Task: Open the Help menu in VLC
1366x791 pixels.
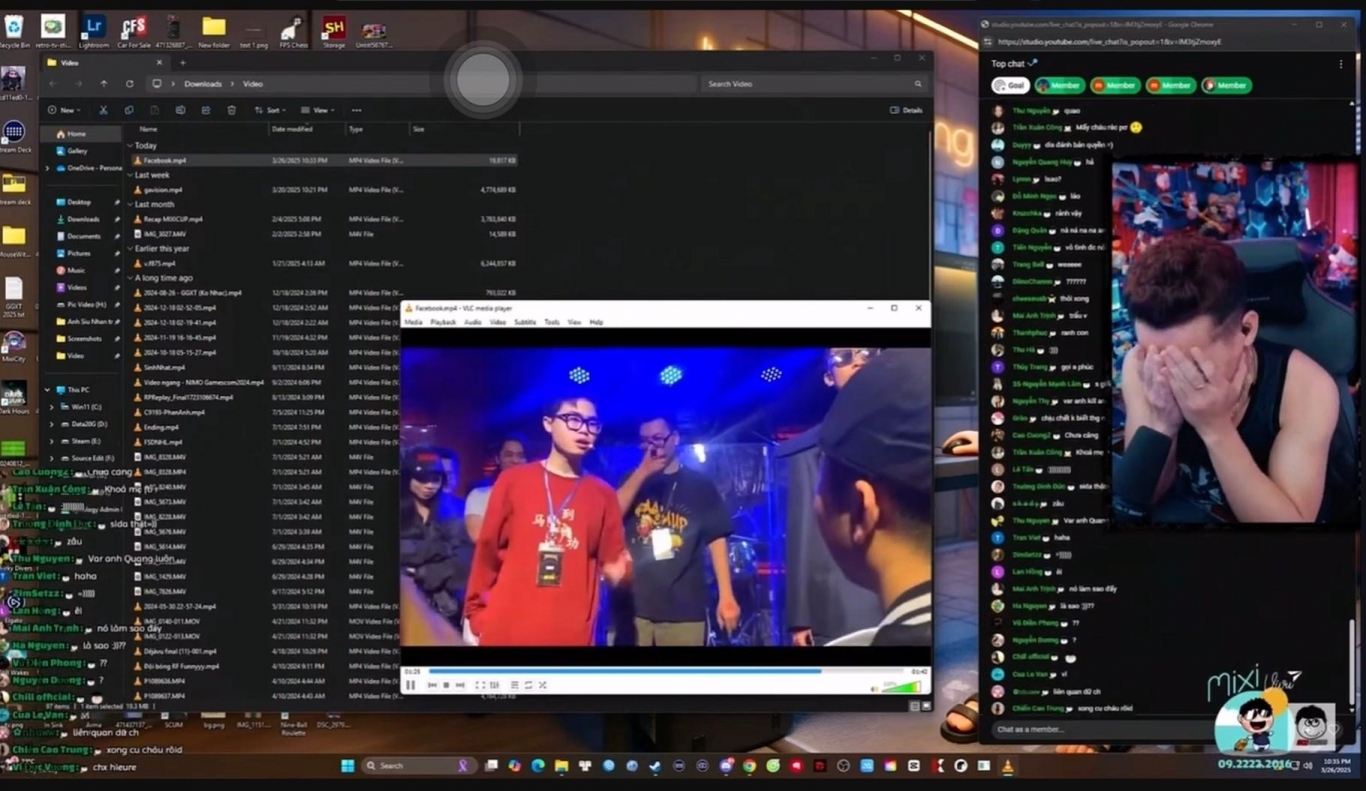Action: point(596,322)
